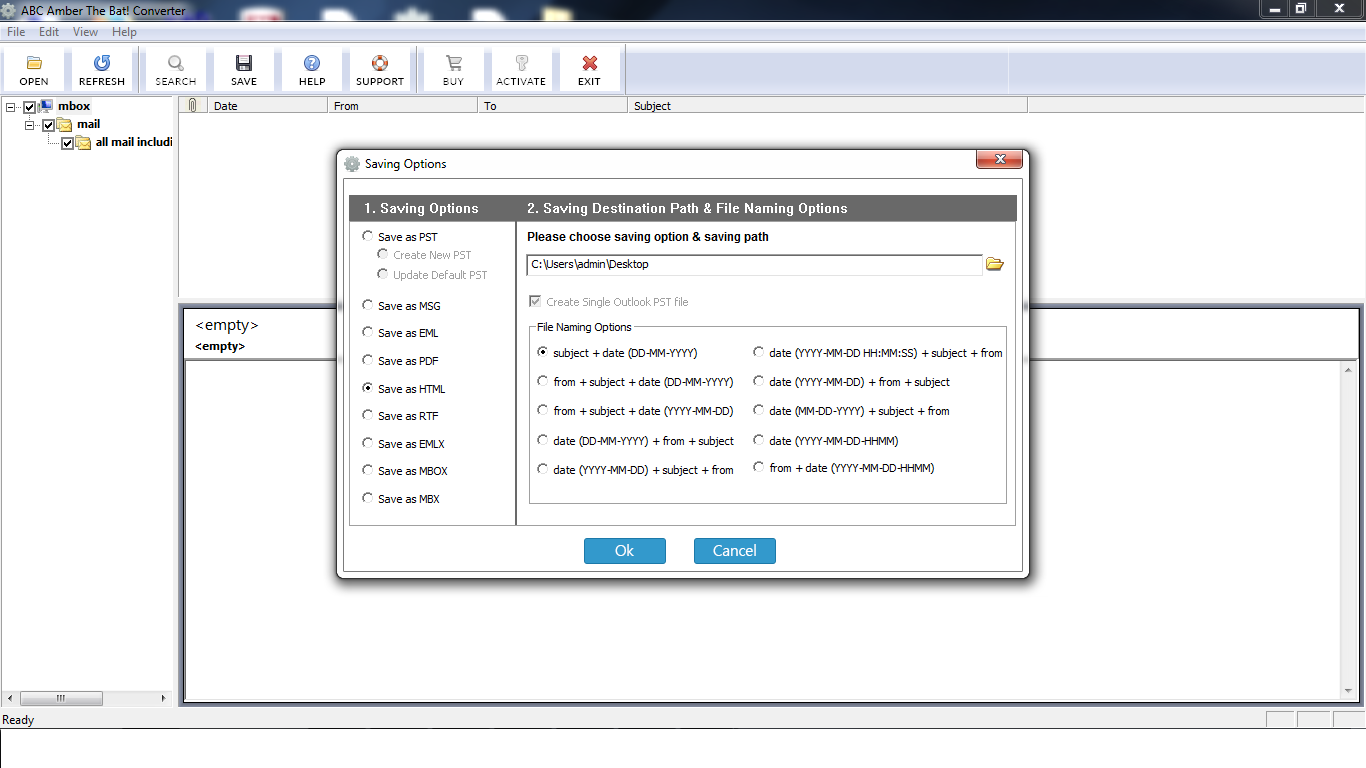This screenshot has width=1366, height=768.
Task: Select Save as EMLX option
Action: tap(403, 444)
